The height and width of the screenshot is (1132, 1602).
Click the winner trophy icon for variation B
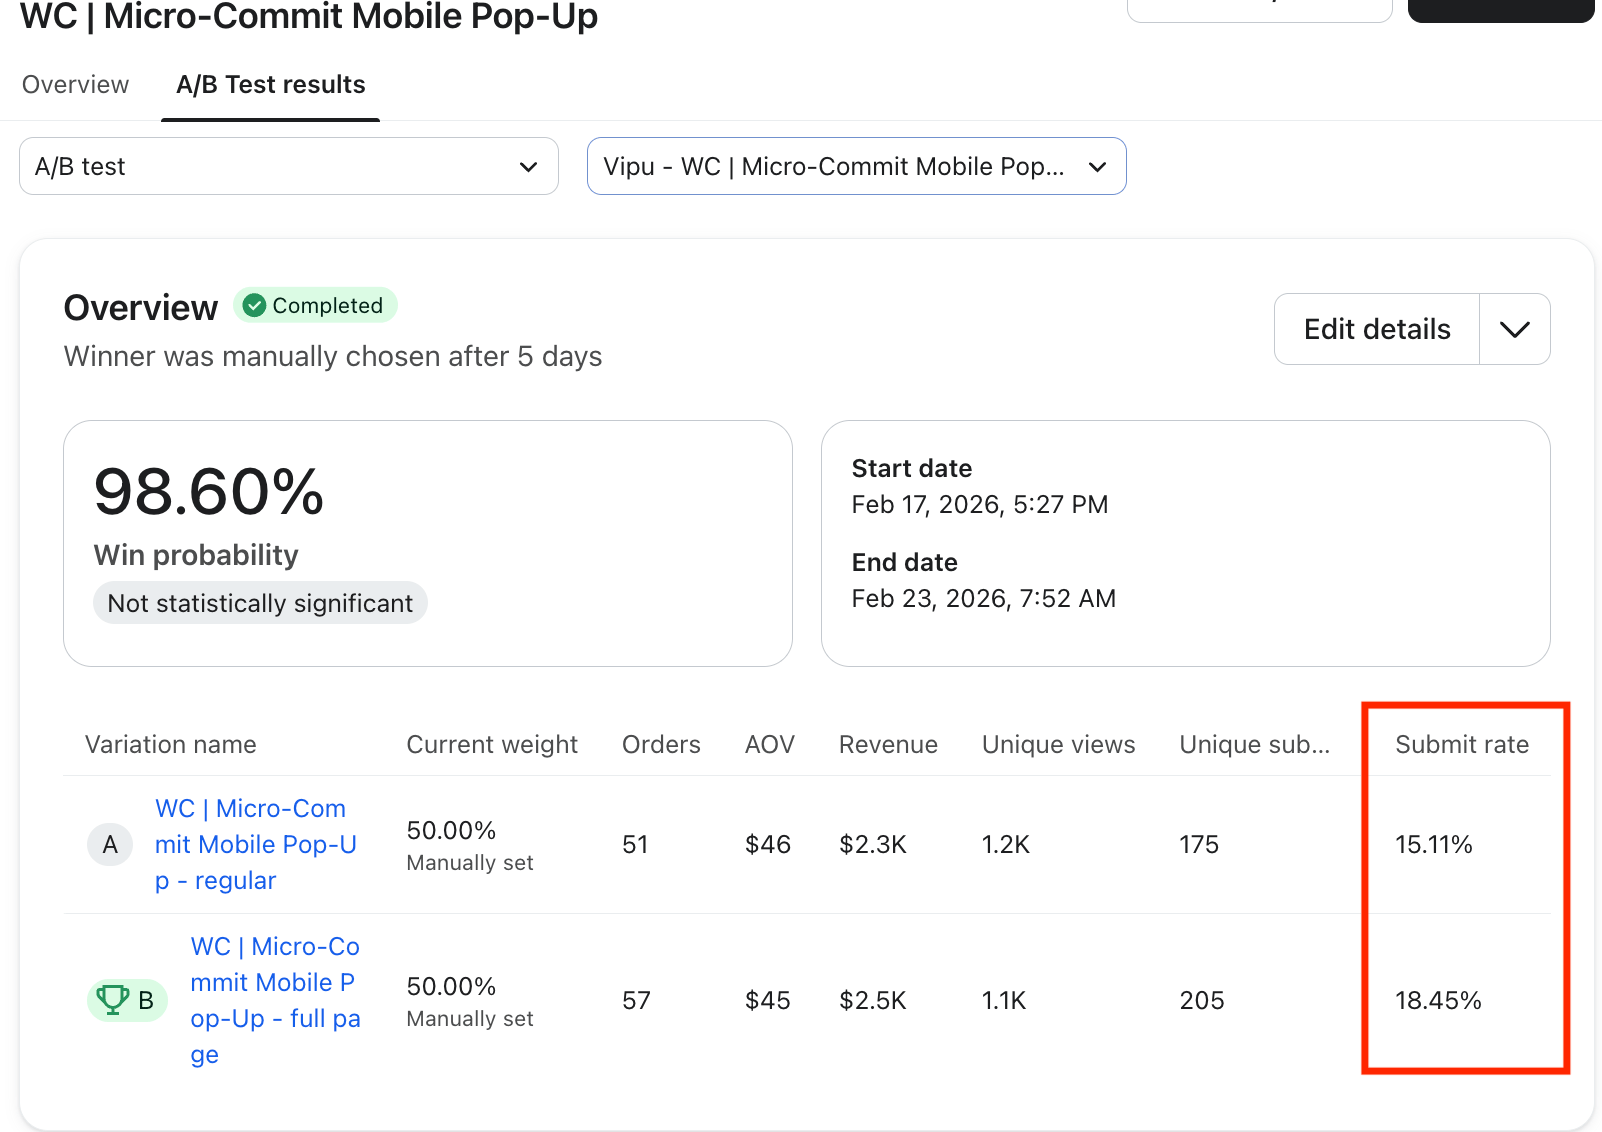113,1000
